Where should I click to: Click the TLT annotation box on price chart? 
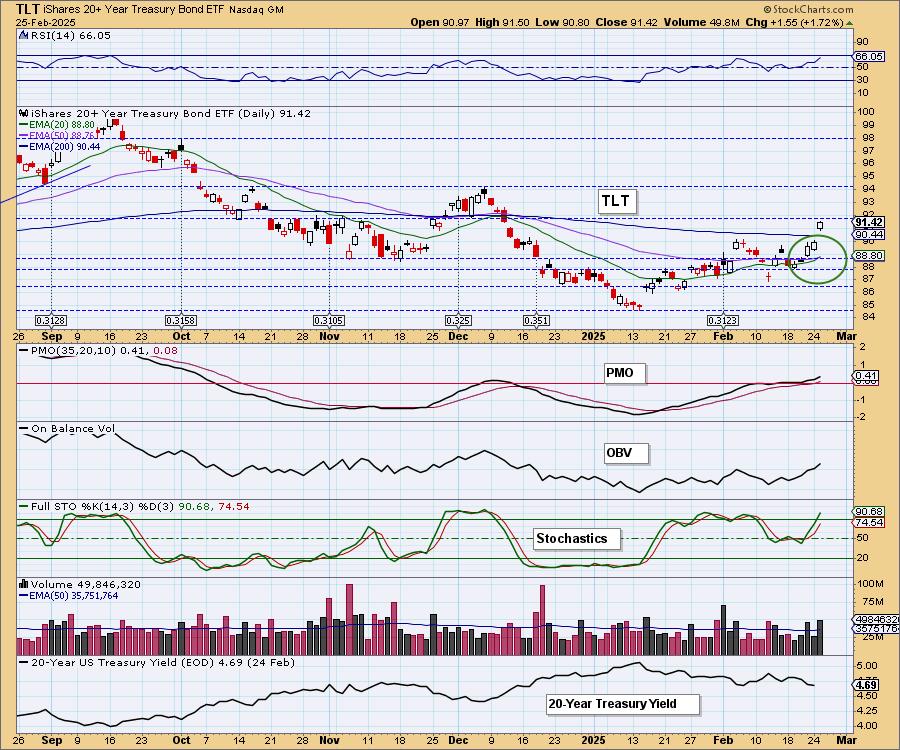(615, 201)
